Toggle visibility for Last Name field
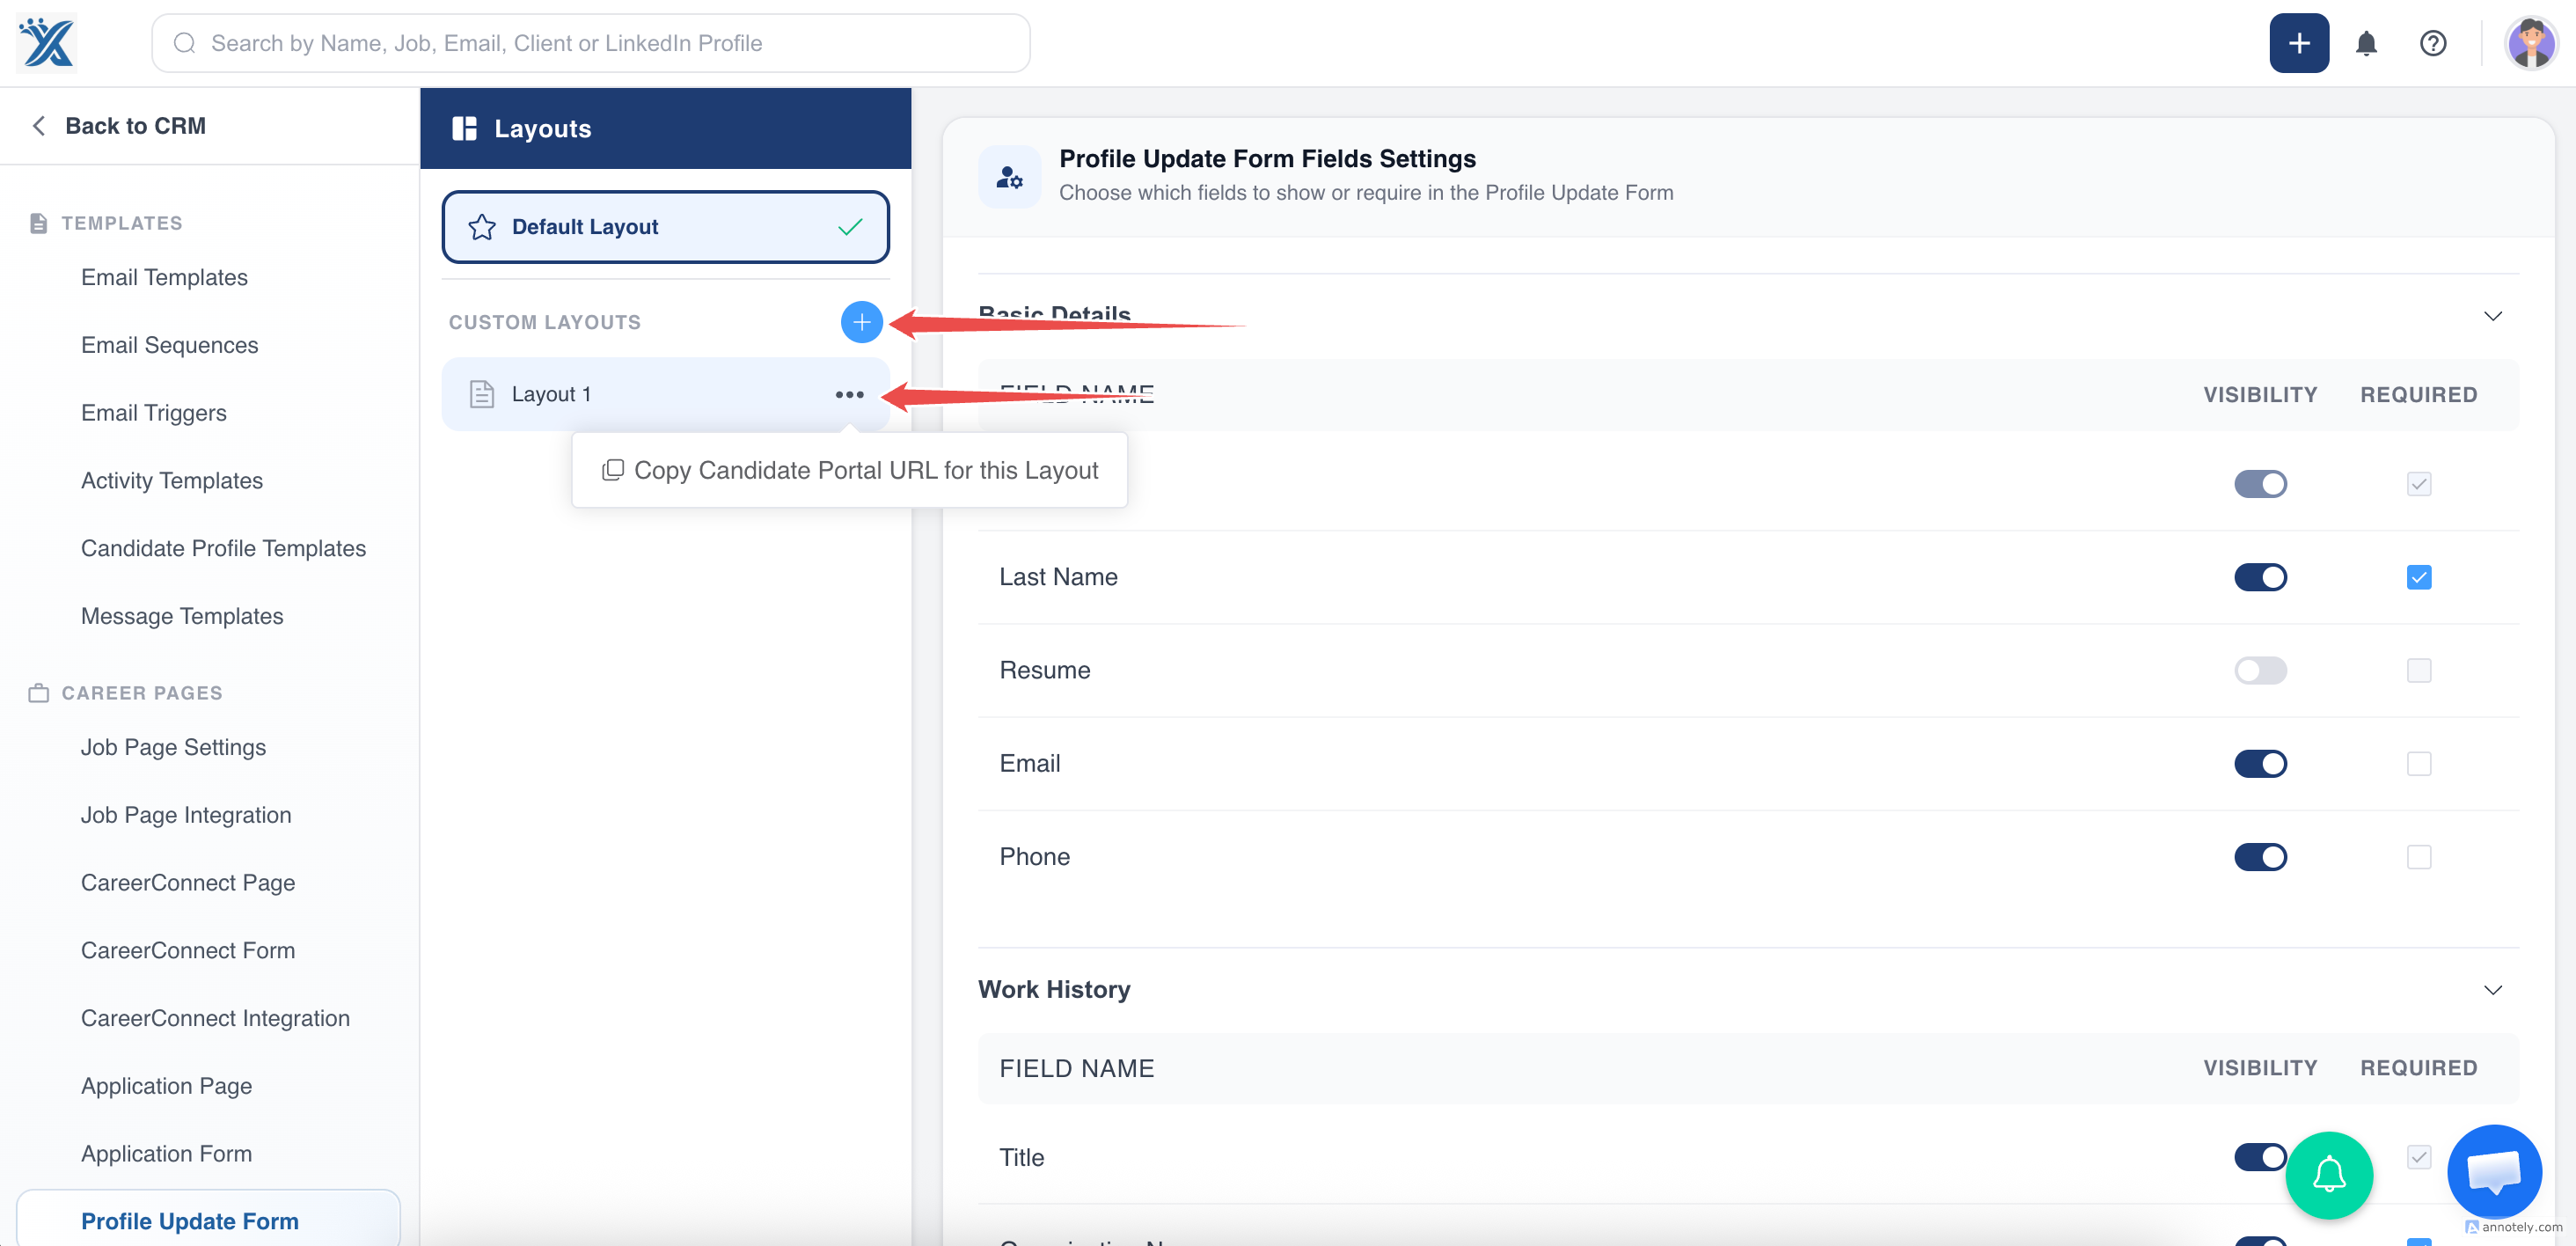 (2259, 577)
